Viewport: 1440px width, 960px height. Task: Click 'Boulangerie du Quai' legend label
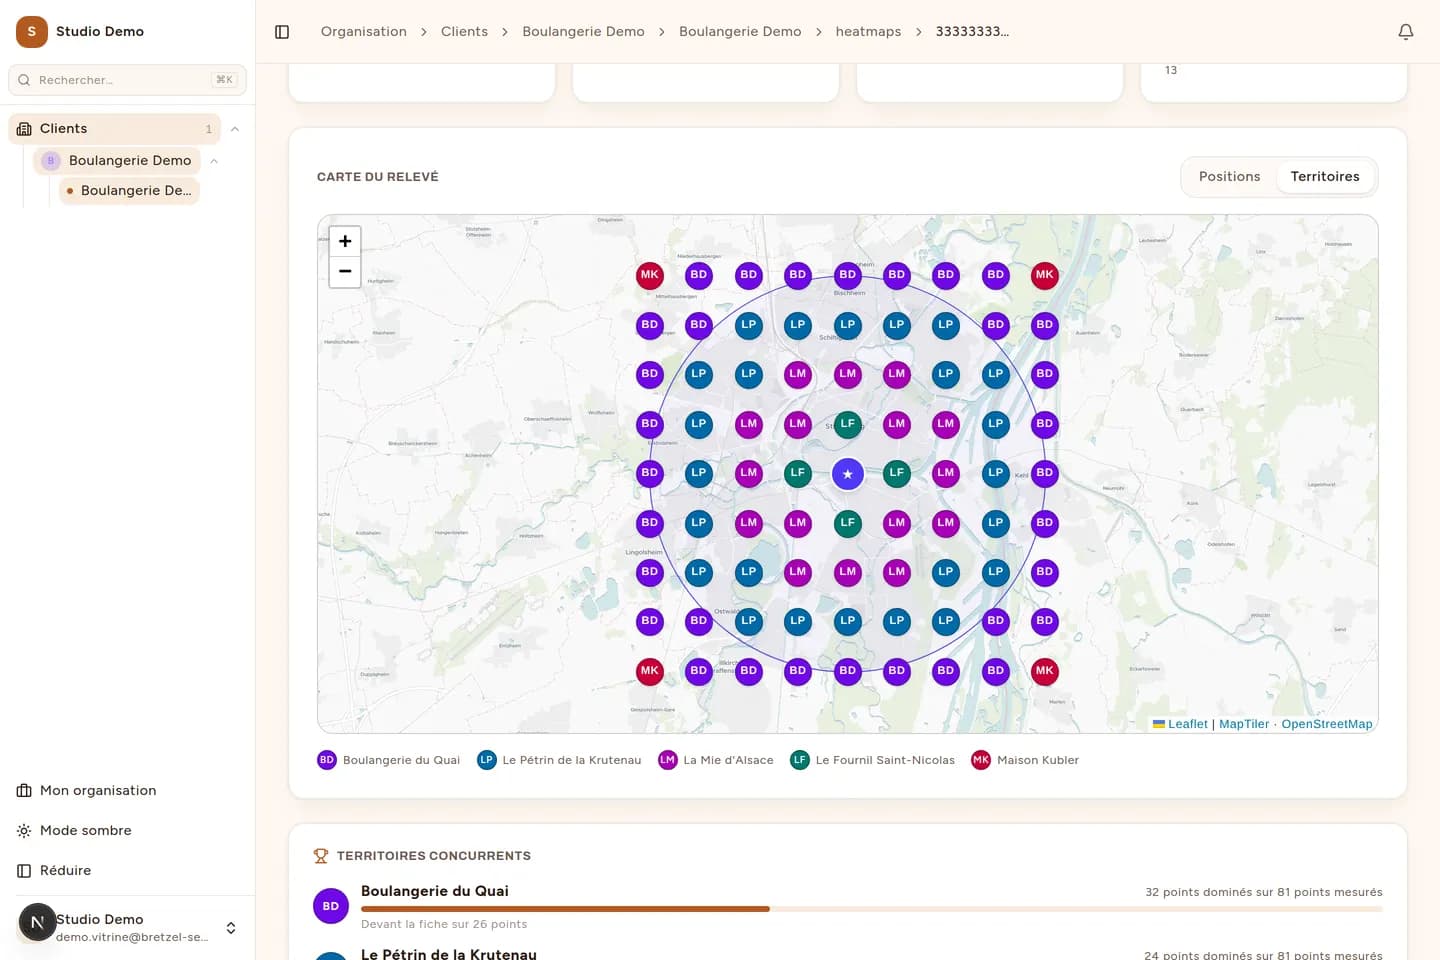[x=401, y=760]
